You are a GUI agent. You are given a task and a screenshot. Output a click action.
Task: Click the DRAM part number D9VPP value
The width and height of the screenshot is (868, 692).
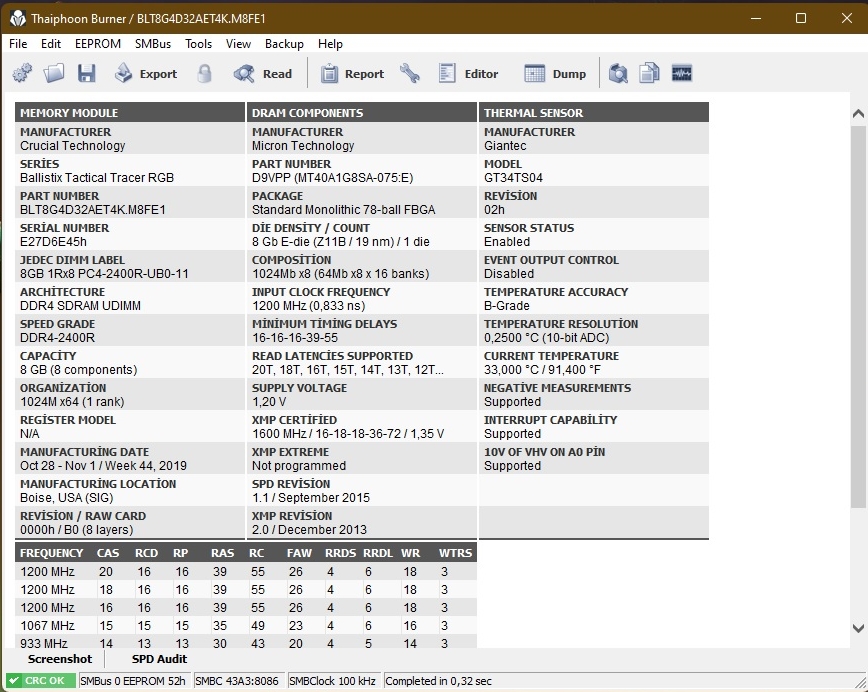333,178
